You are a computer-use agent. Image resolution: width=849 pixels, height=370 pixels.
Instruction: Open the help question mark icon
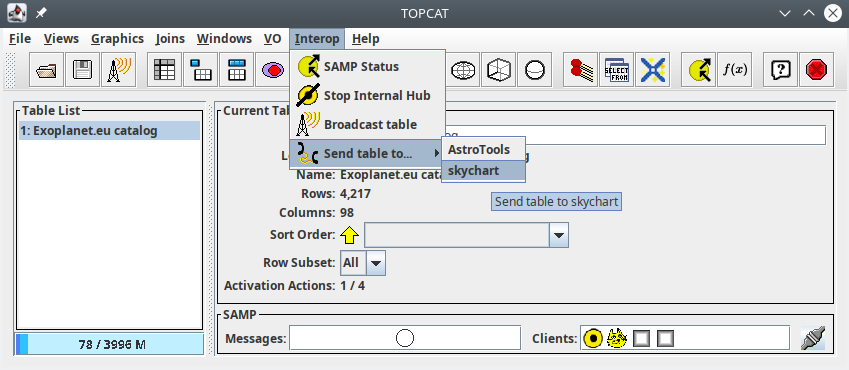(781, 70)
